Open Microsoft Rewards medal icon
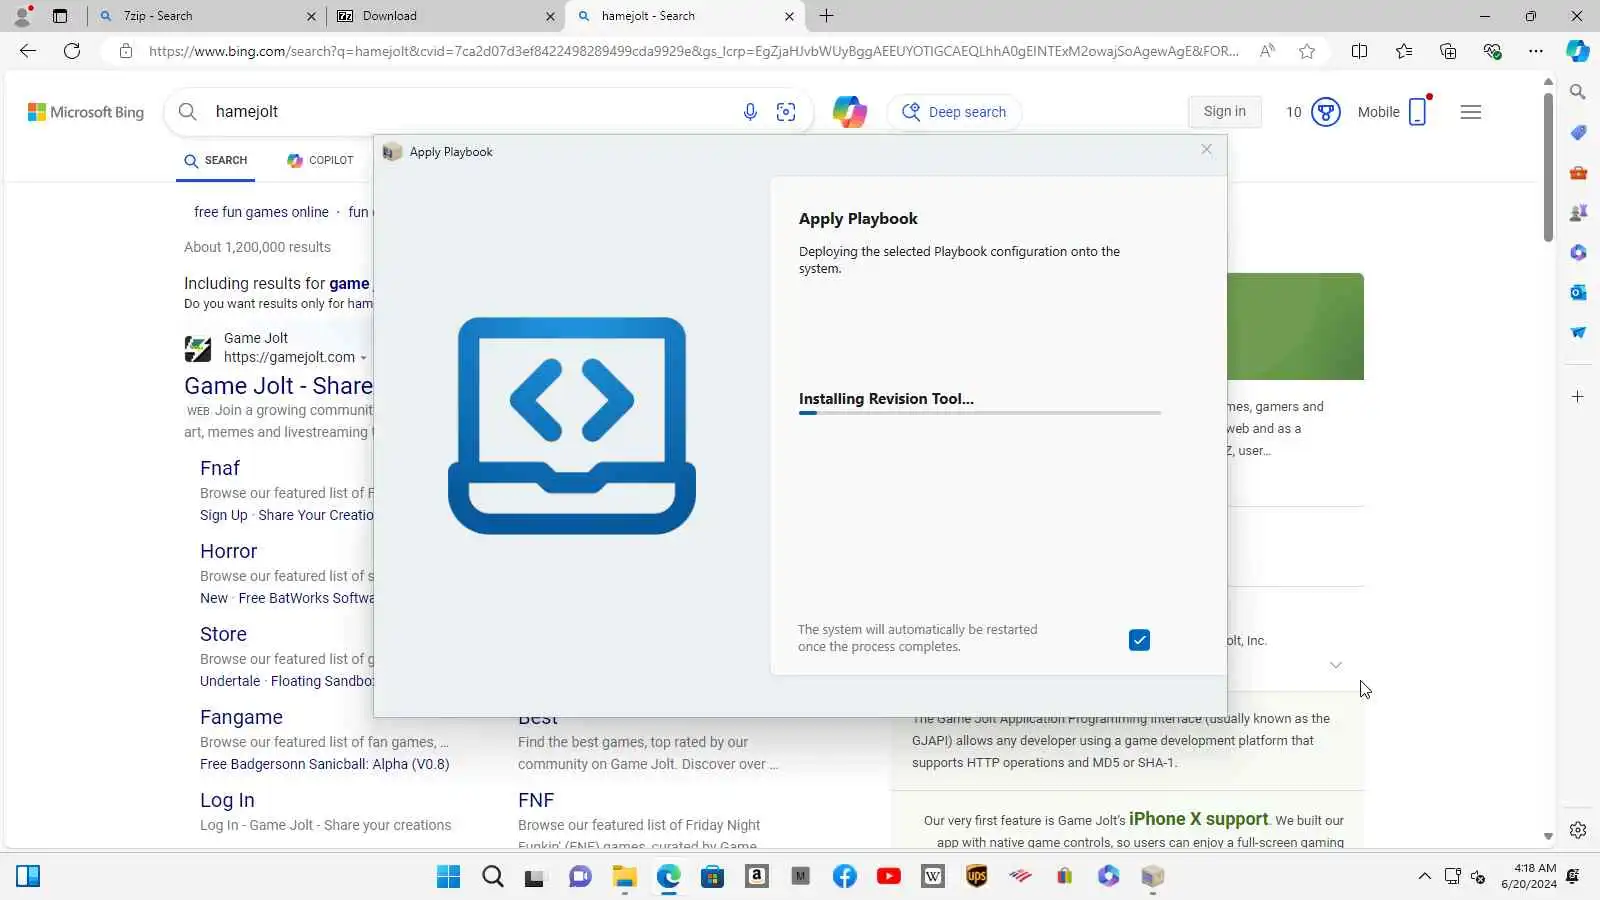1600x900 pixels. (1326, 112)
